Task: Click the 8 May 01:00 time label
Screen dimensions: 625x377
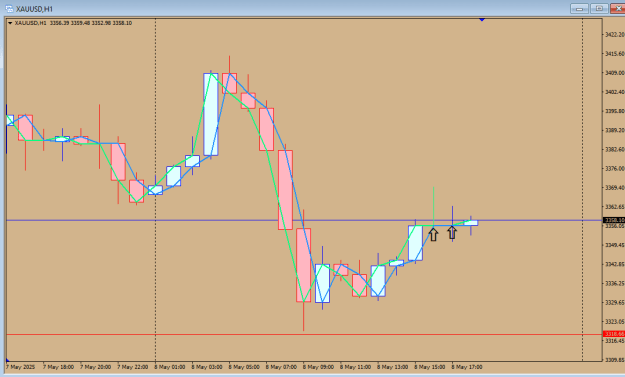Action: 170,367
